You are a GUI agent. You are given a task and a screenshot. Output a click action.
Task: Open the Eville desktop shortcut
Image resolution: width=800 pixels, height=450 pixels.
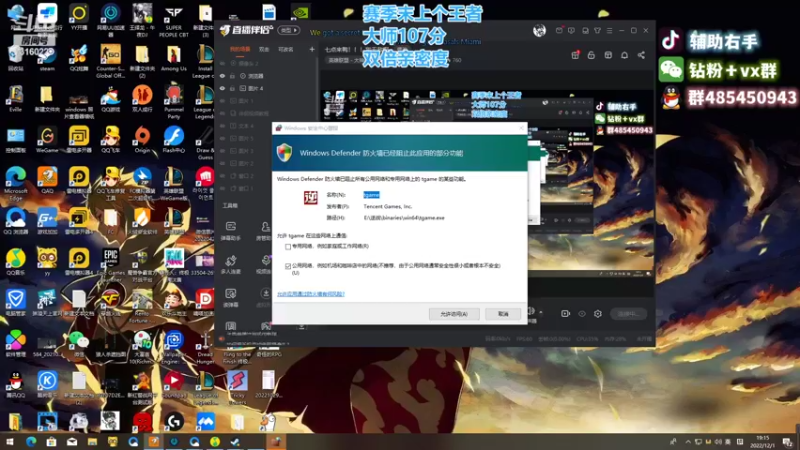coord(15,99)
